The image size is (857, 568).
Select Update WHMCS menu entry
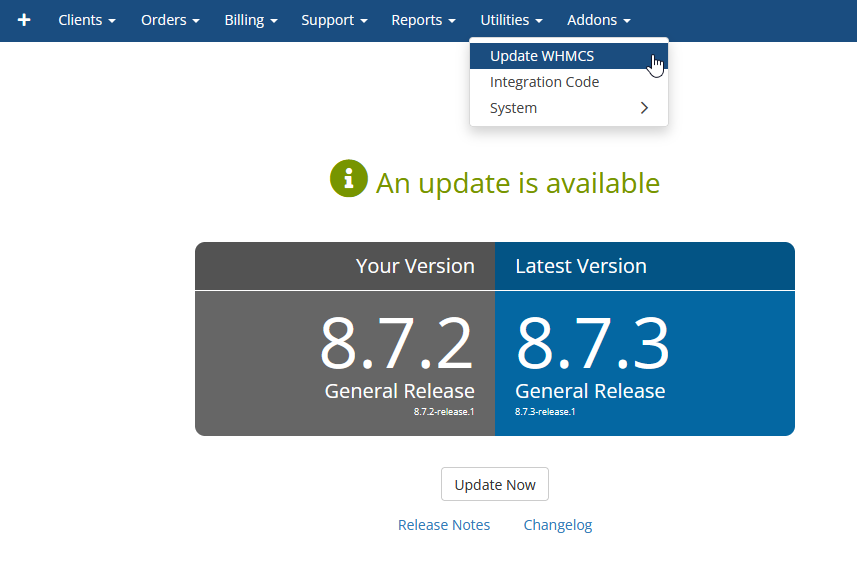(568, 56)
